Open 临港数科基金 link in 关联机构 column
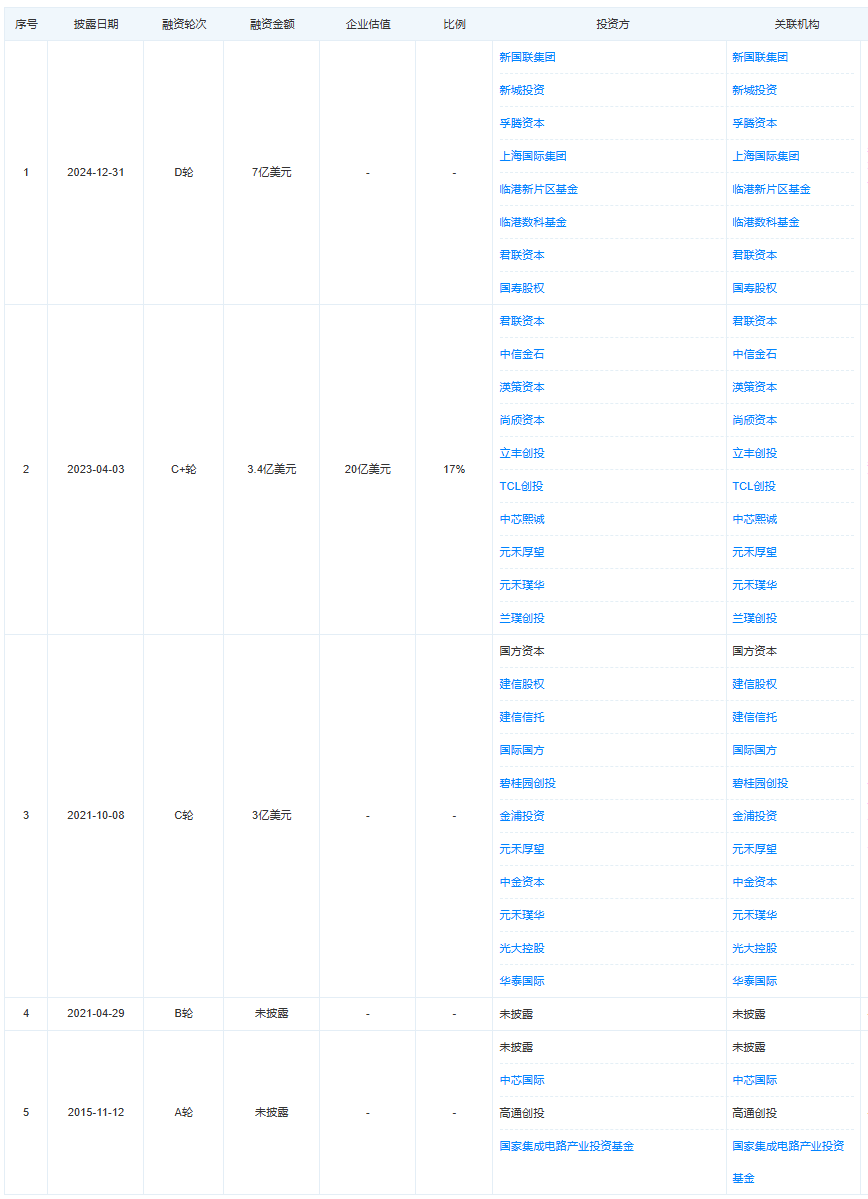The width and height of the screenshot is (868, 1199). click(766, 223)
